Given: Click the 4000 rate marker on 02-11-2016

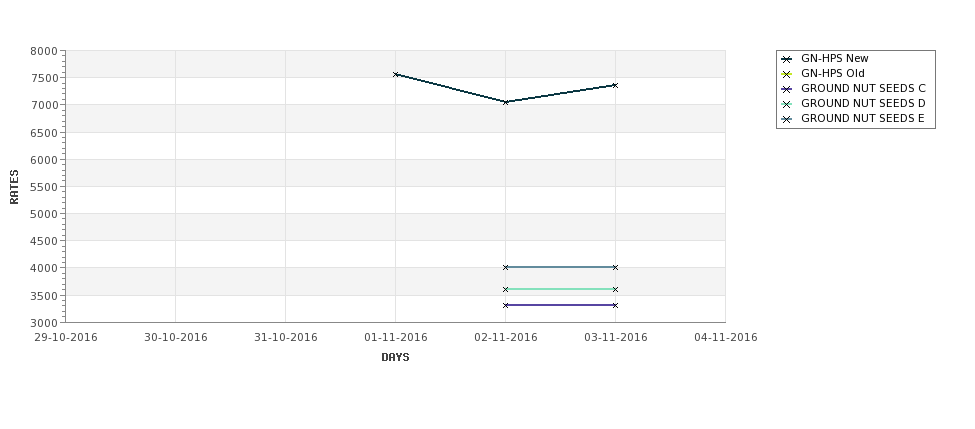Looking at the screenshot, I should [x=506, y=267].
